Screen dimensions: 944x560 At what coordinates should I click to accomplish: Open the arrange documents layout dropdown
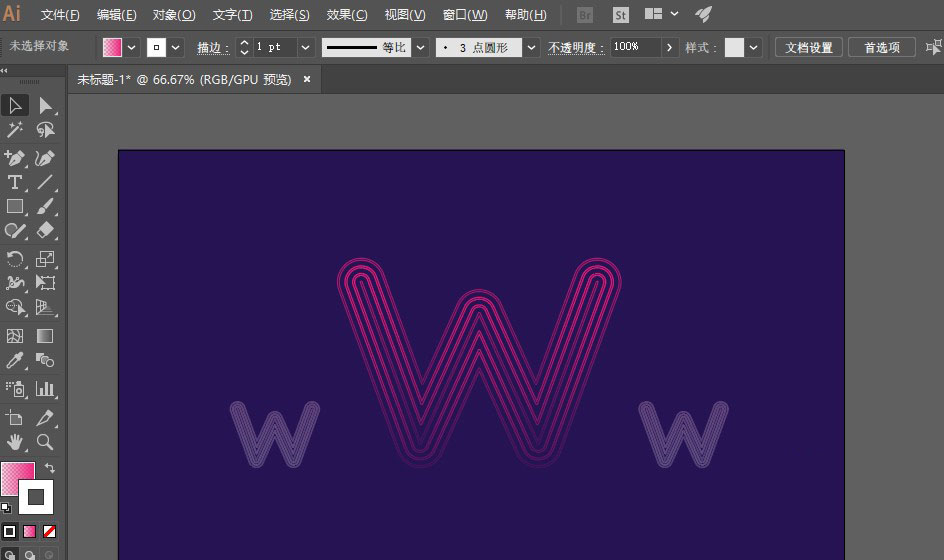661,14
